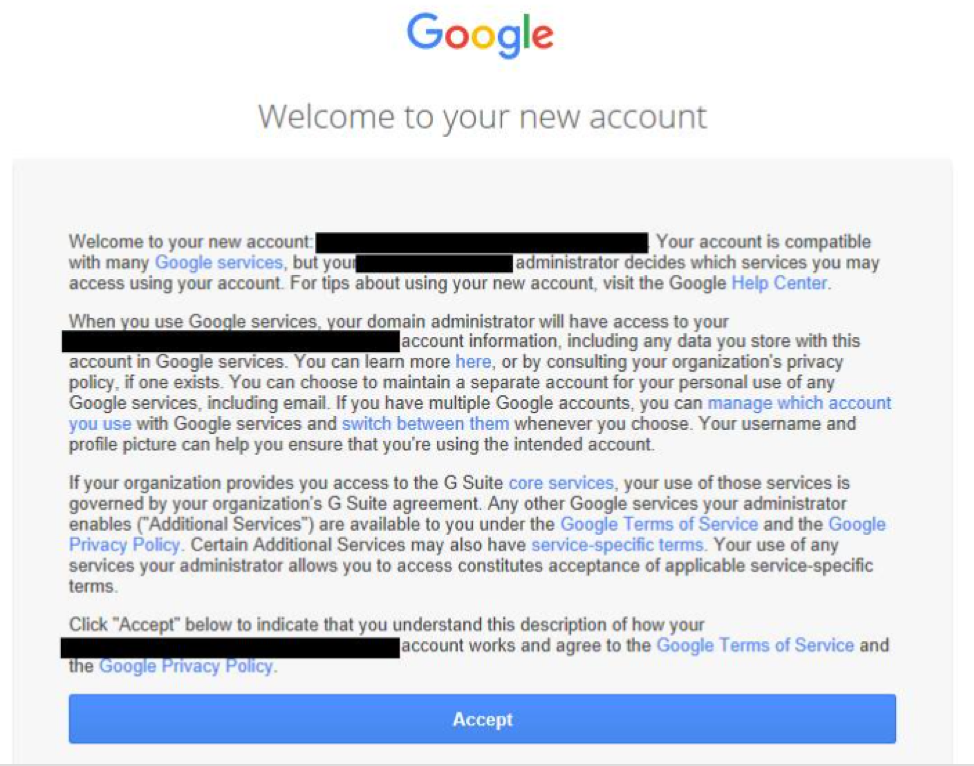Click redacted bar before "account works and agree"
Viewport: 974px width, 766px height.
[230, 648]
